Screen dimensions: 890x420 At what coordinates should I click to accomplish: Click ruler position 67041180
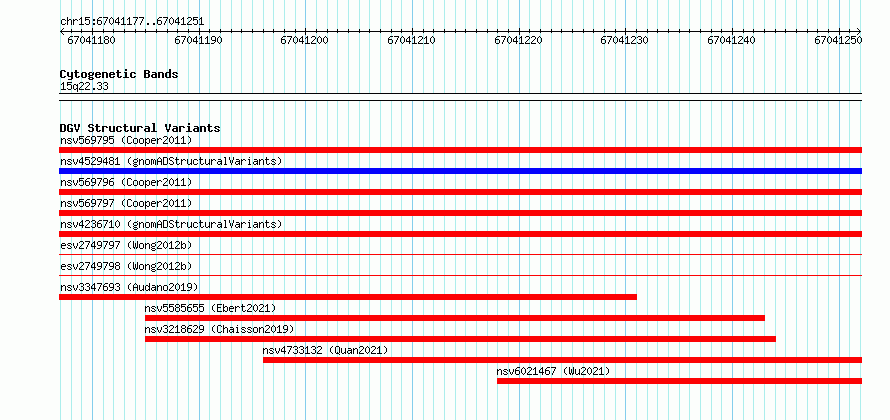point(91,40)
